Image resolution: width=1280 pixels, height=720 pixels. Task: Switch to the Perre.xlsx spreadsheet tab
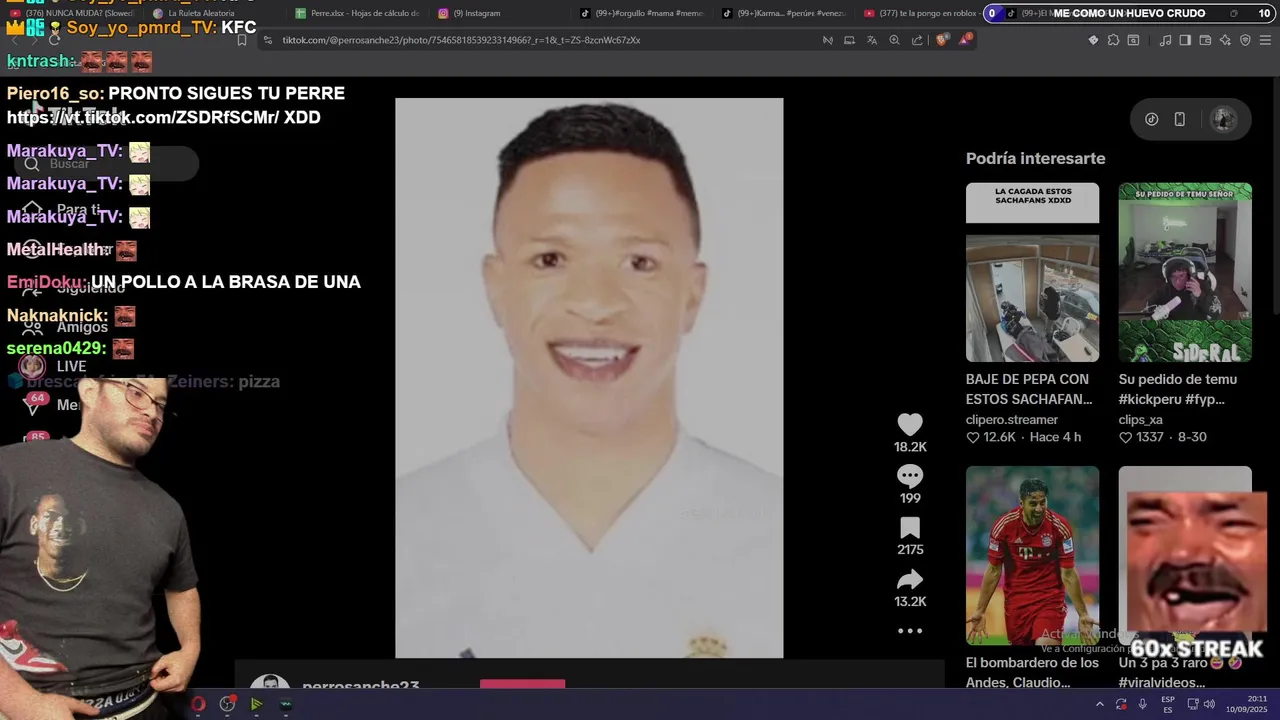358,13
